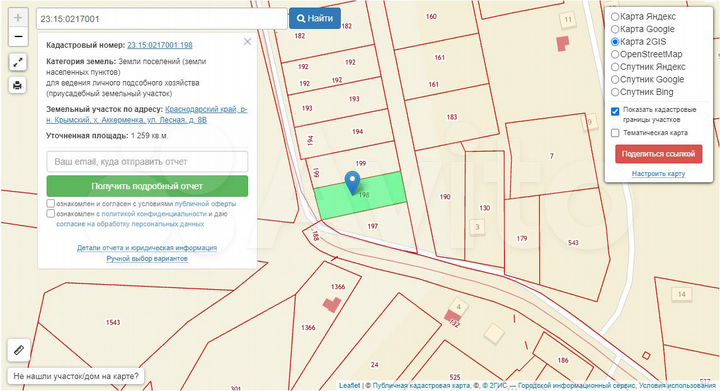Open Условия использования link
The image size is (720, 391).
coord(677,385)
